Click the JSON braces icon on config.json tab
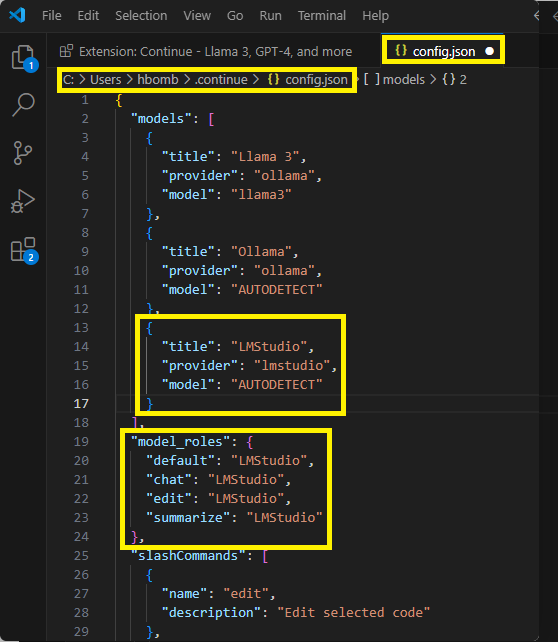 [x=401, y=51]
